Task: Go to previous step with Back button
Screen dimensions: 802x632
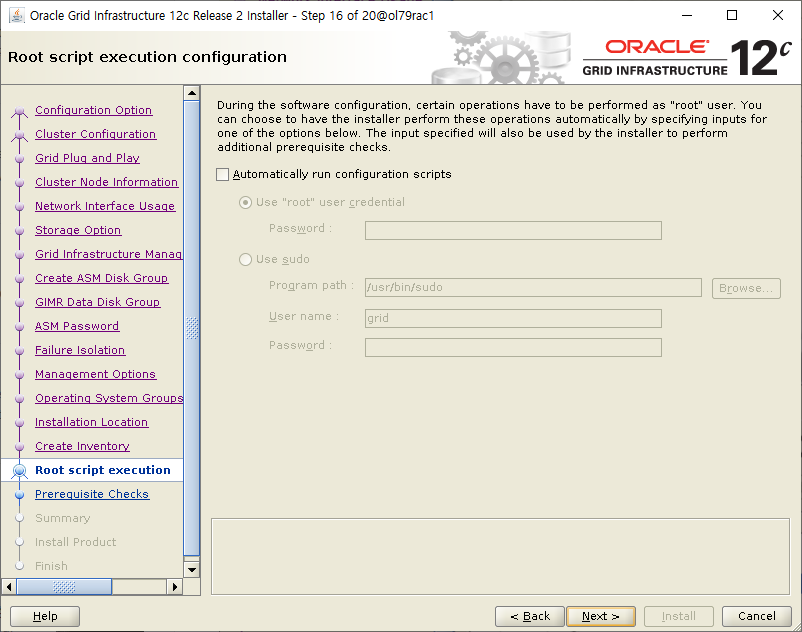Action: [530, 616]
